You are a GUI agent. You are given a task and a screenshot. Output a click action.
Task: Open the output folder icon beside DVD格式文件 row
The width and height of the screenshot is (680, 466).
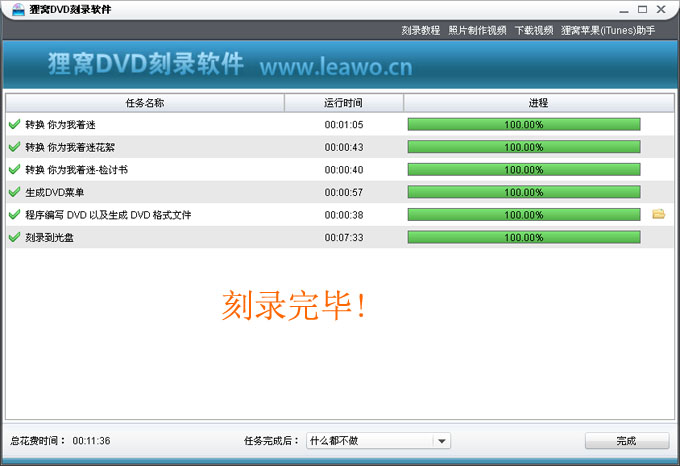[658, 214]
